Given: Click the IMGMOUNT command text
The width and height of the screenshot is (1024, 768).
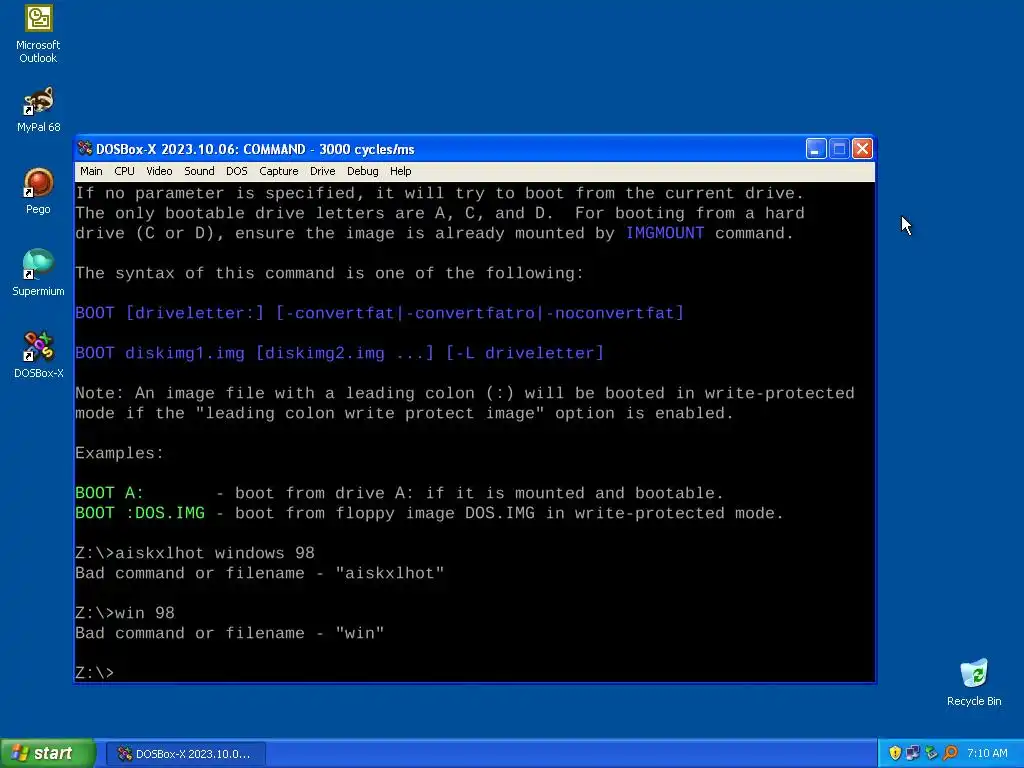Looking at the screenshot, I should coord(665,233).
